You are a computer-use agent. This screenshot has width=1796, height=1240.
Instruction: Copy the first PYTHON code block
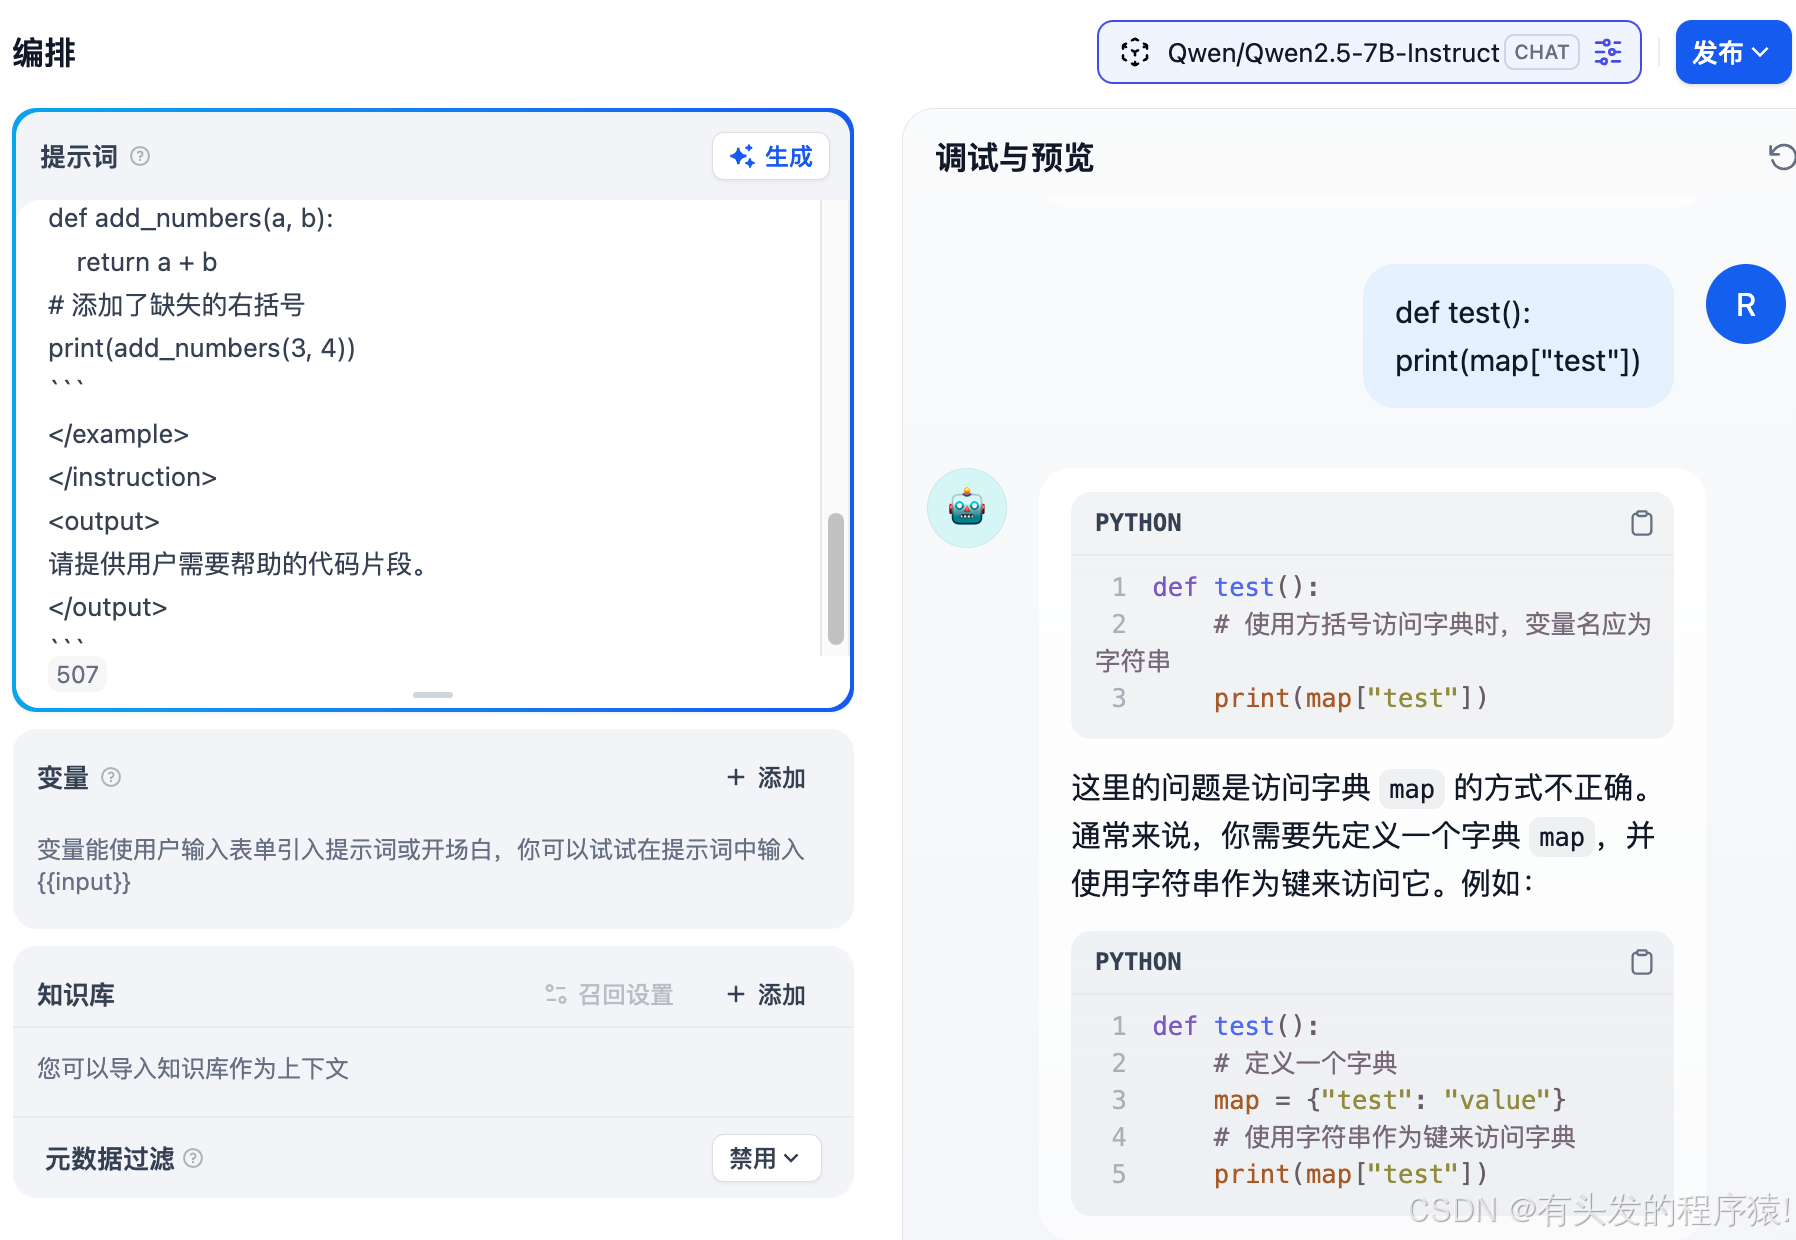(x=1642, y=523)
